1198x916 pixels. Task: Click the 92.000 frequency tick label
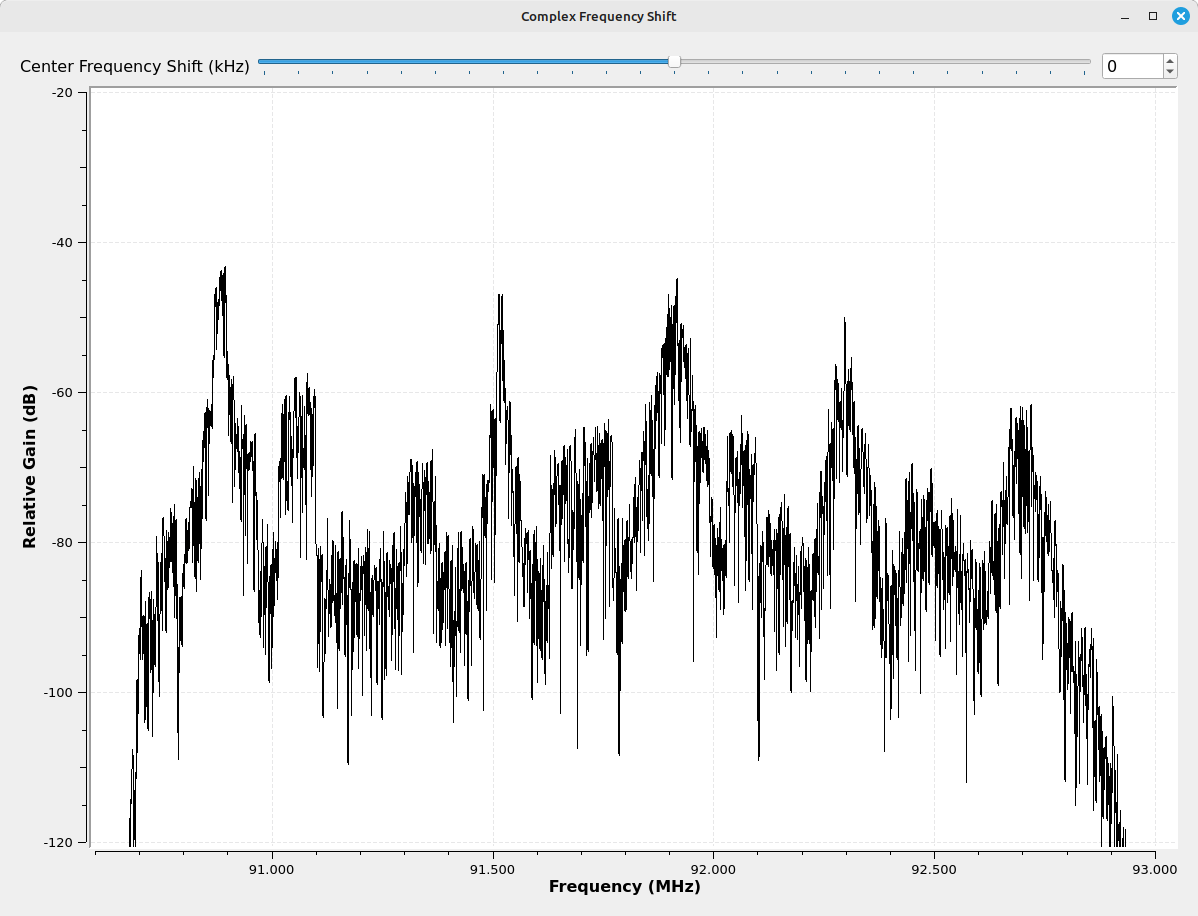(x=713, y=869)
